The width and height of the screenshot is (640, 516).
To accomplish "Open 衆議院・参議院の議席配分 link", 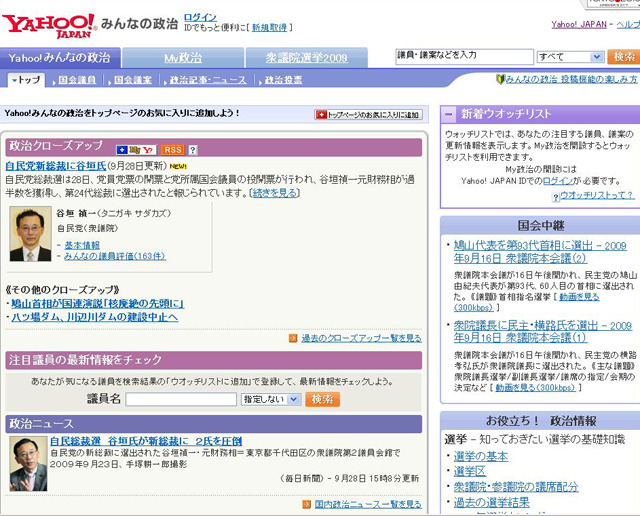I will [516, 487].
